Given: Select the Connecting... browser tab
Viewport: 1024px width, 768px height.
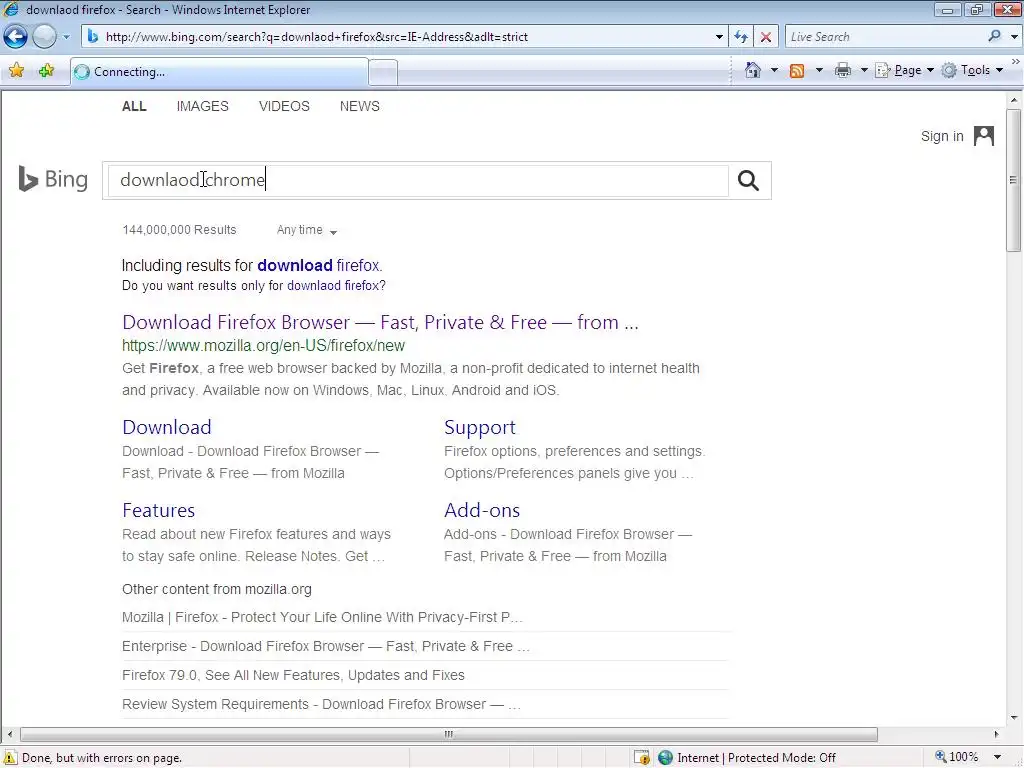Looking at the screenshot, I should 219,72.
